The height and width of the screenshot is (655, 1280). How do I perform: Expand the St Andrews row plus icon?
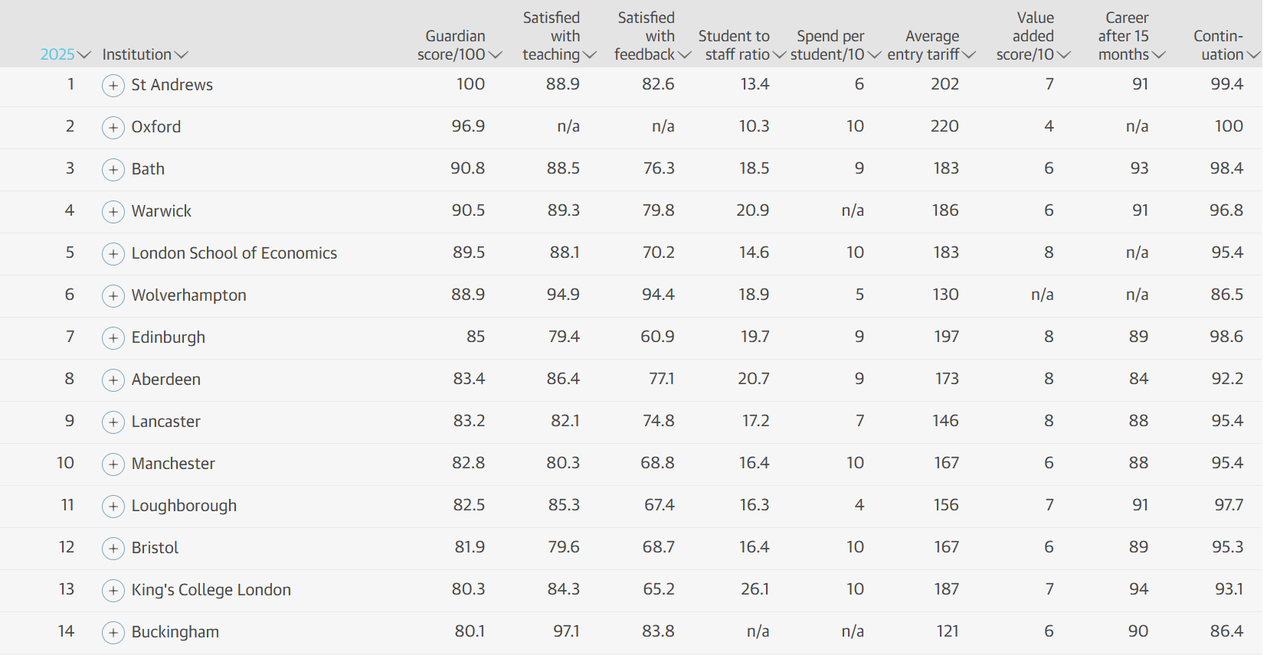click(113, 86)
